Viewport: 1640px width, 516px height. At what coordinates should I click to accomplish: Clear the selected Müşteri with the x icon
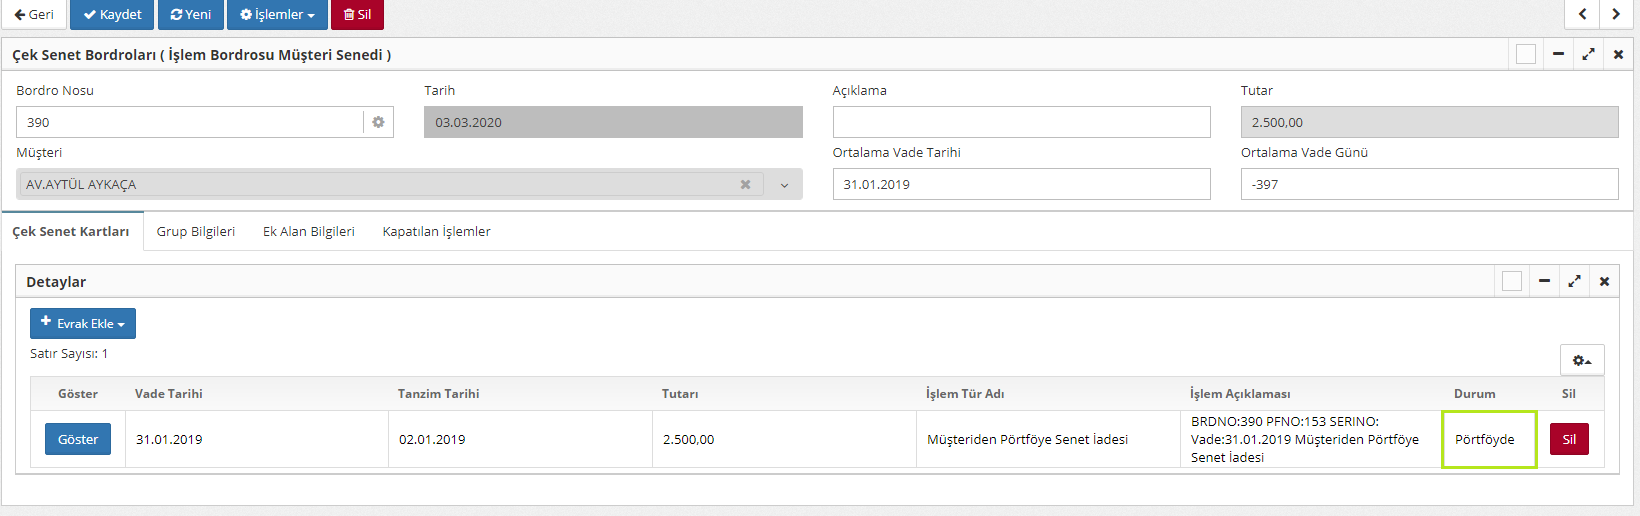pyautogui.click(x=745, y=185)
